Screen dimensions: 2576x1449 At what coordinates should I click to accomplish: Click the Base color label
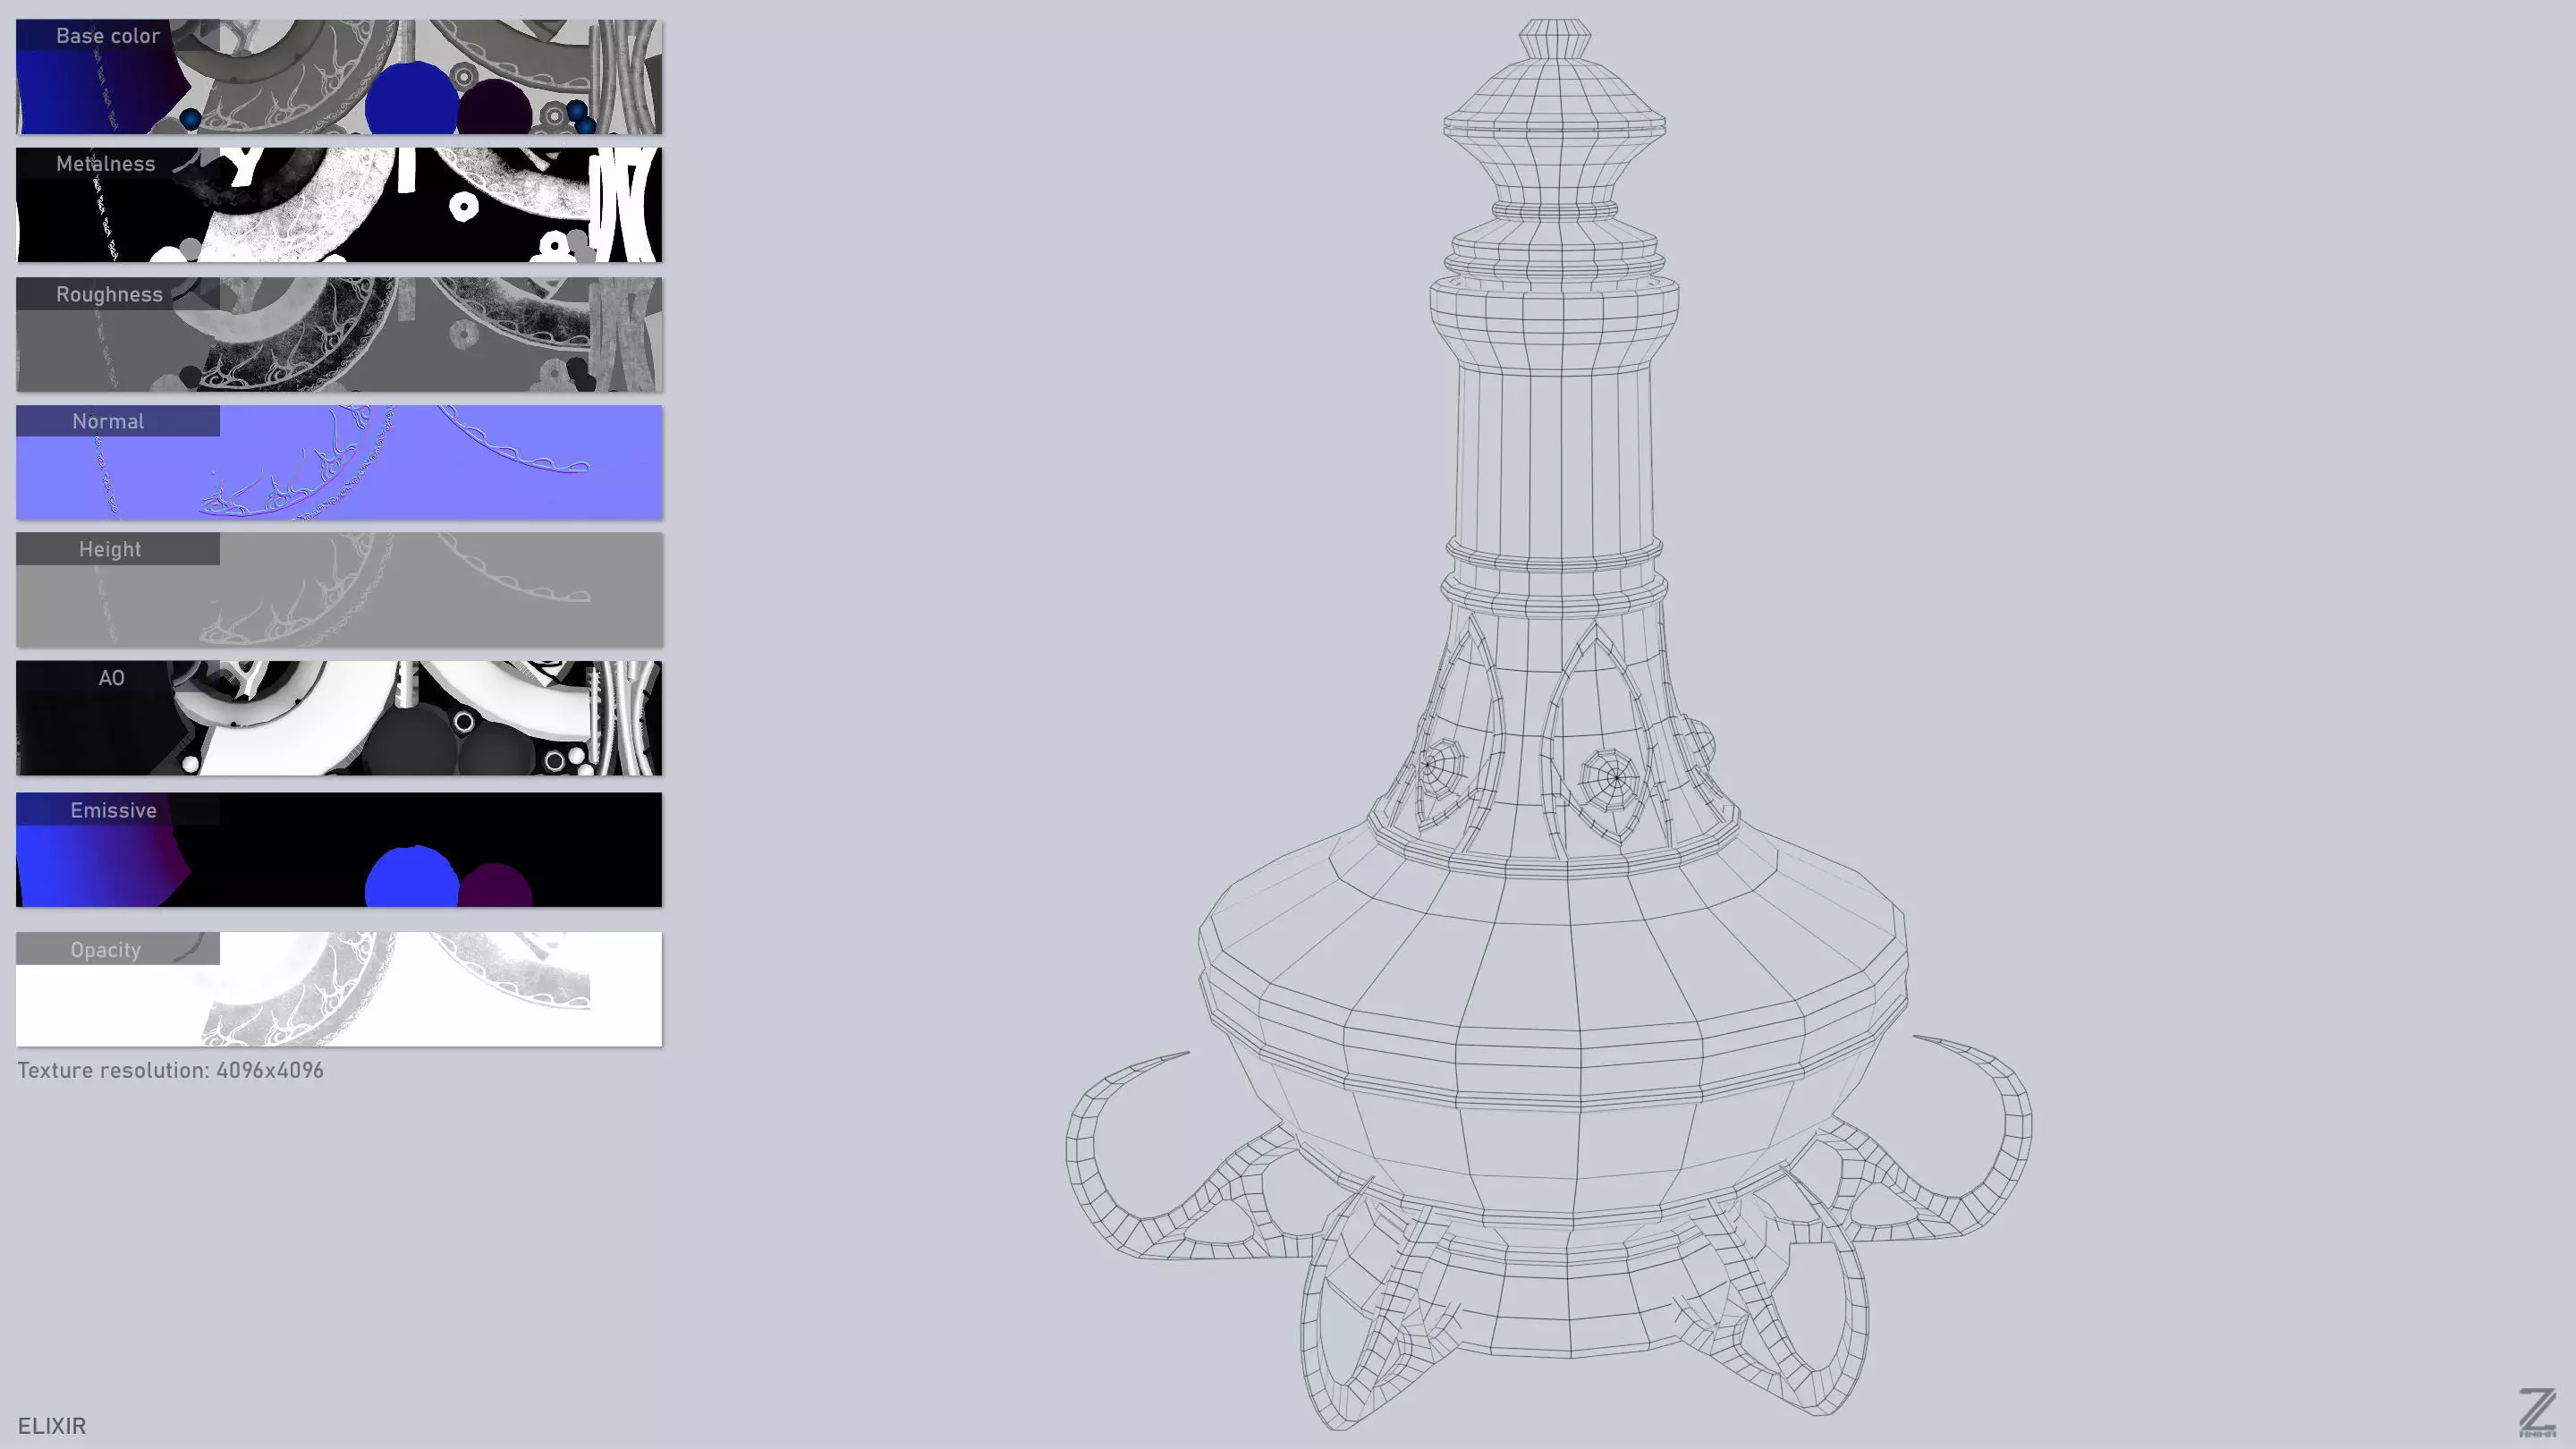click(108, 36)
